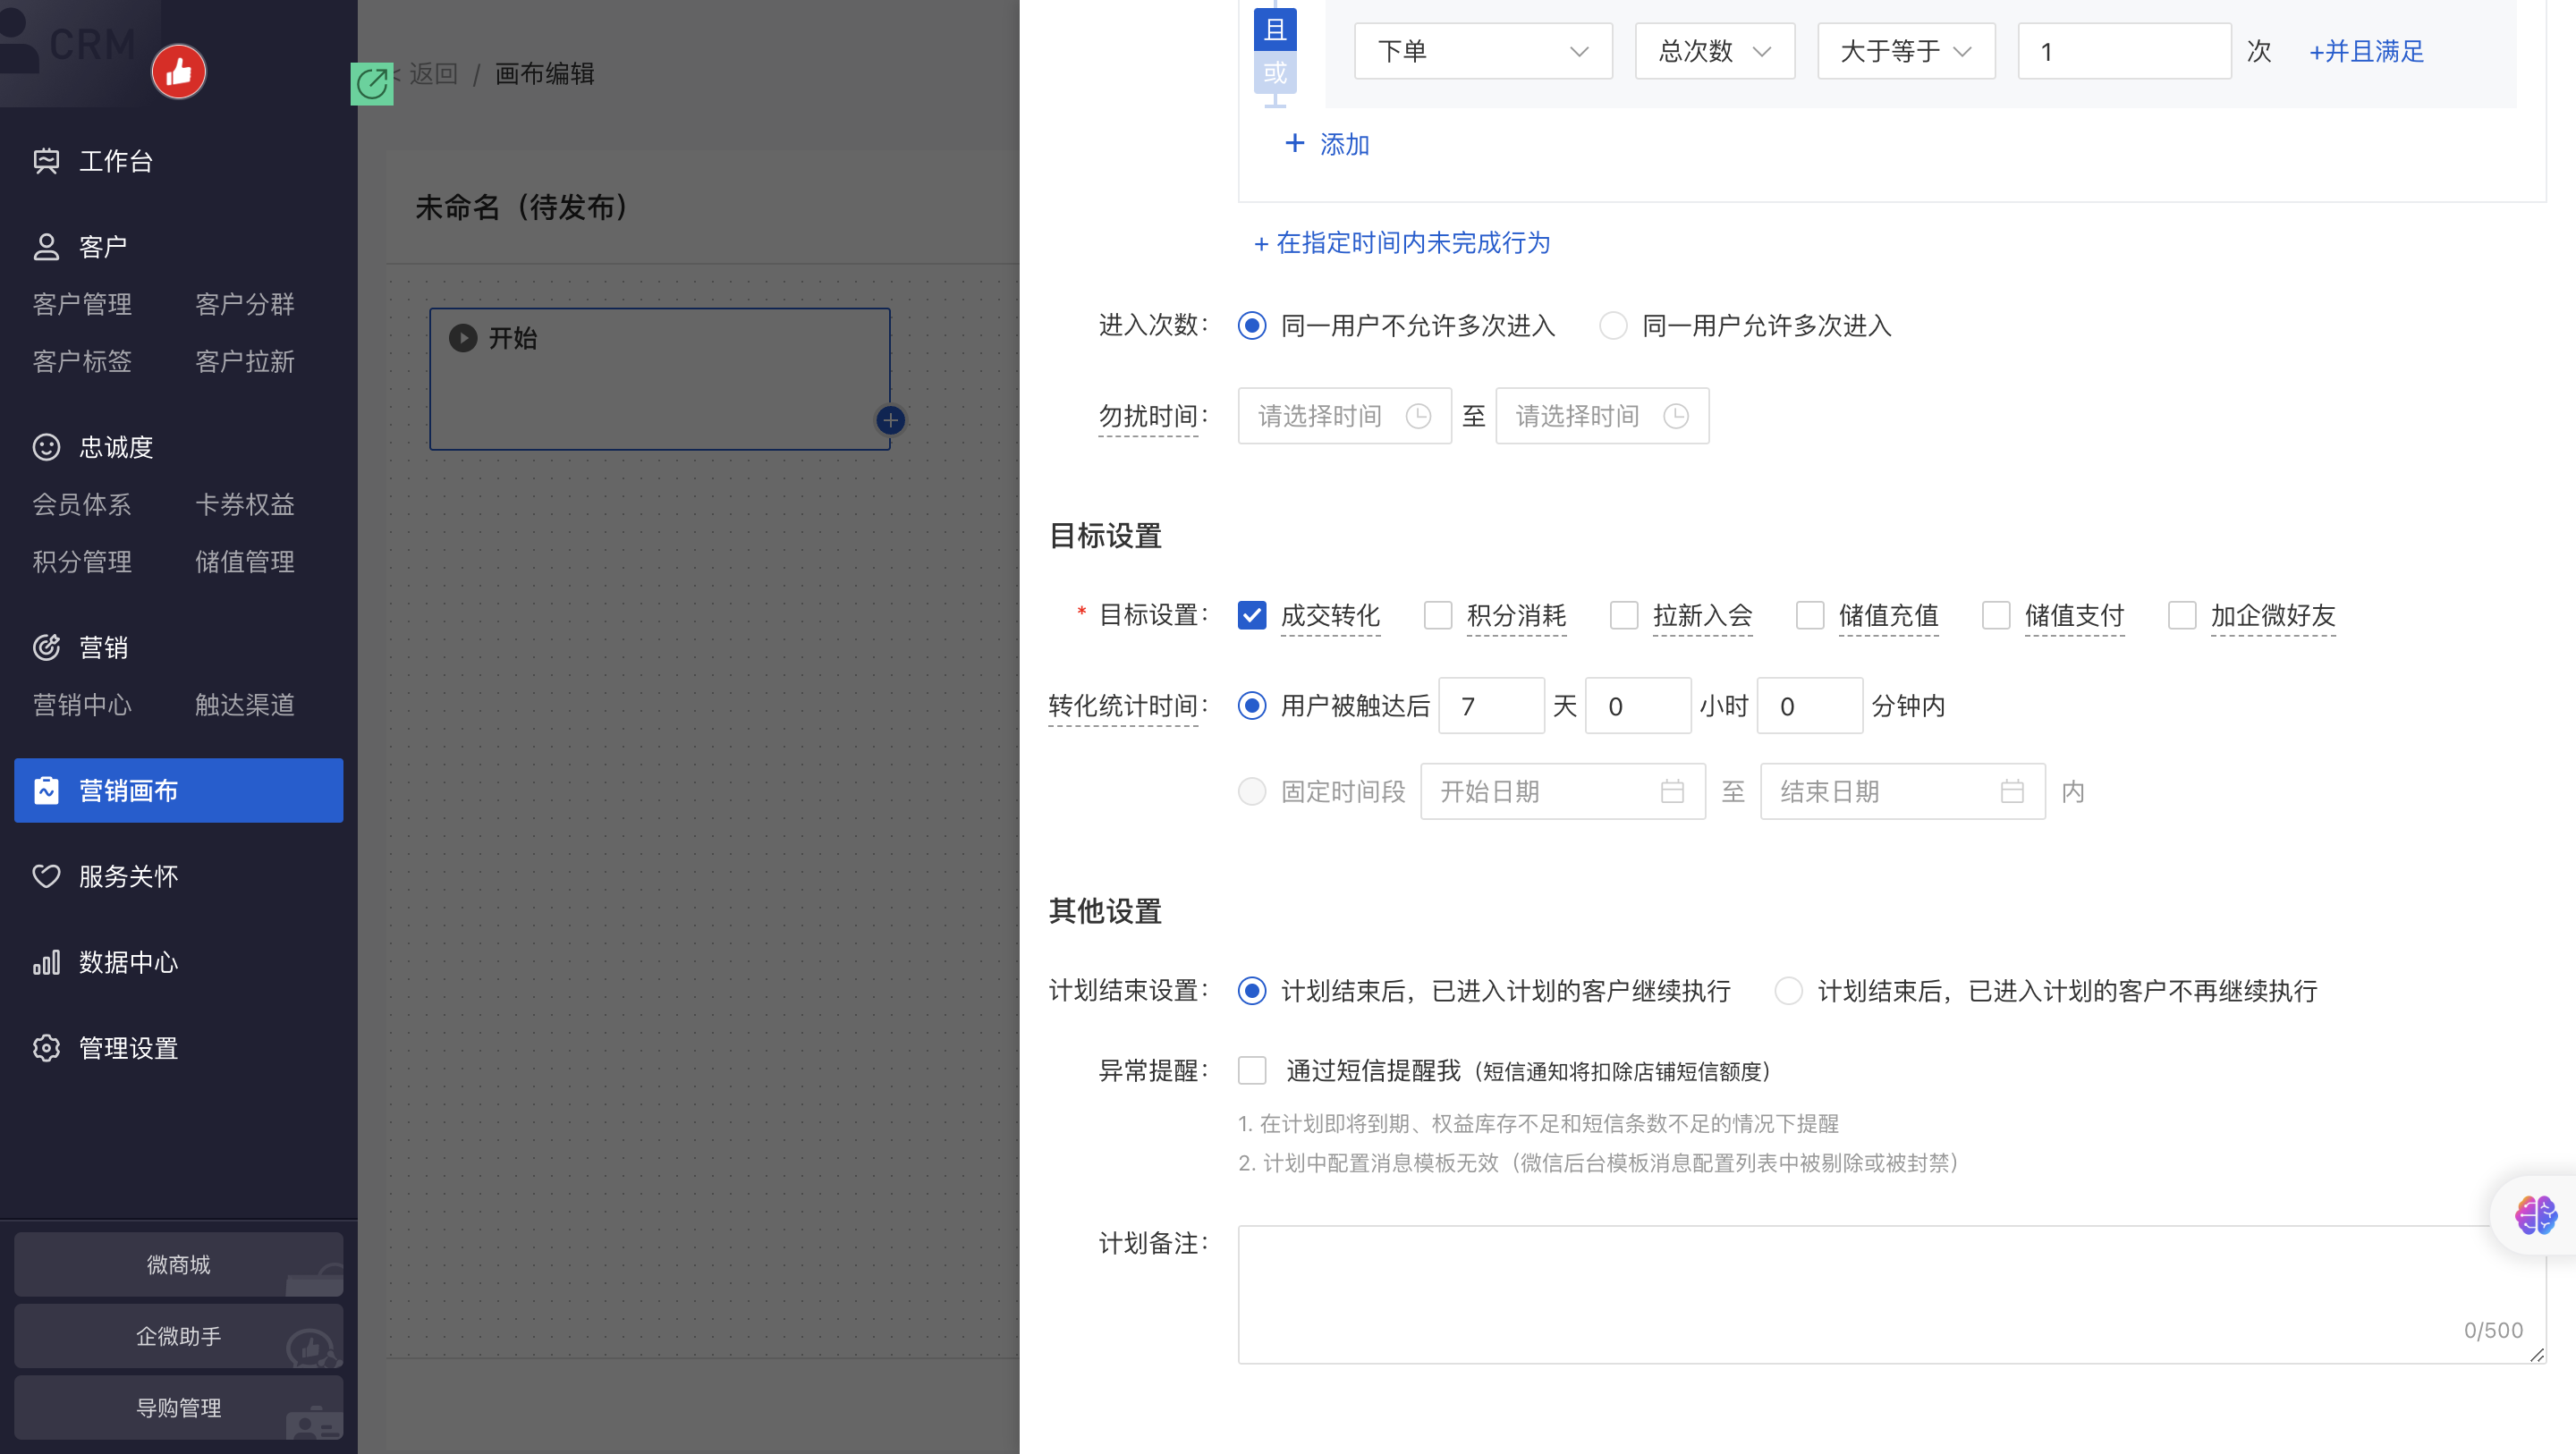This screenshot has width=2576, height=1454.
Task: Click + 在指定时间内未完成行为 link
Action: (x=1401, y=243)
